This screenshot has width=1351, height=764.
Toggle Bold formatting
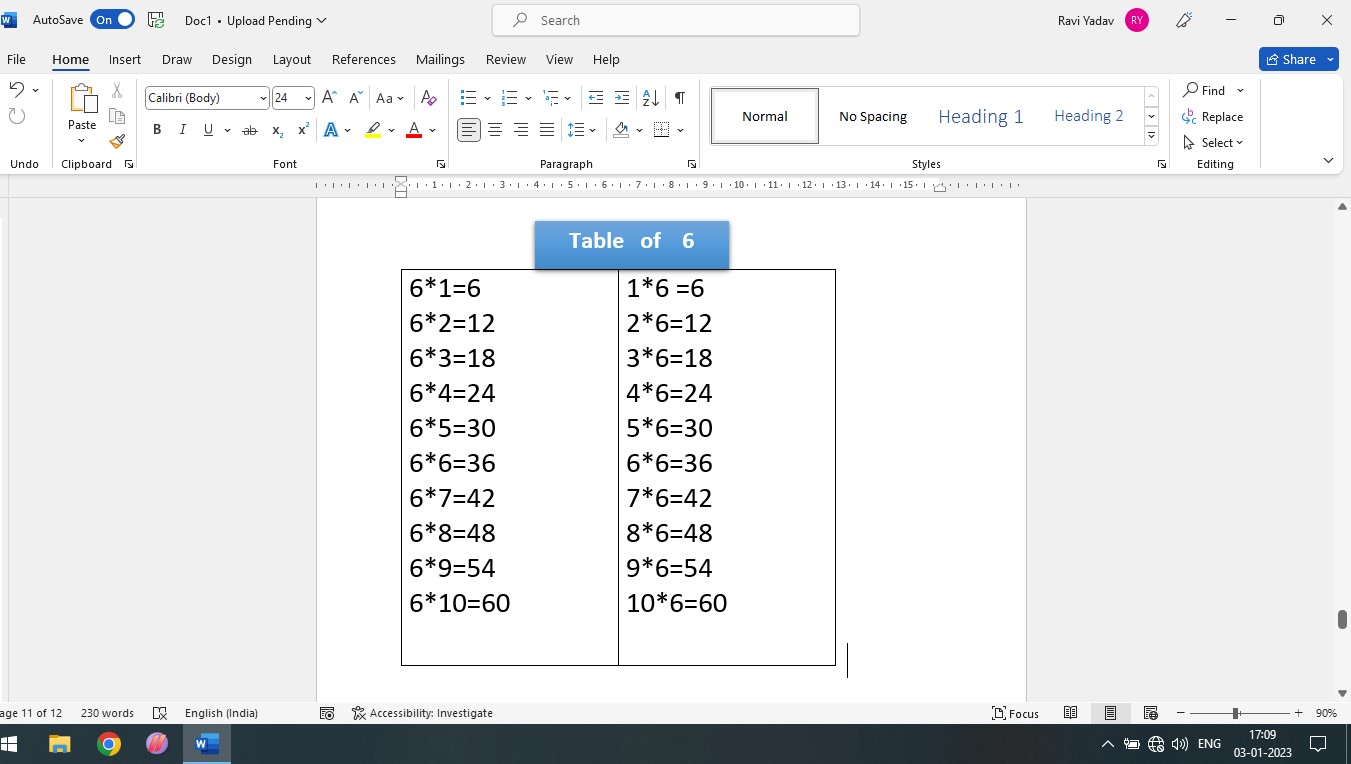pos(157,130)
